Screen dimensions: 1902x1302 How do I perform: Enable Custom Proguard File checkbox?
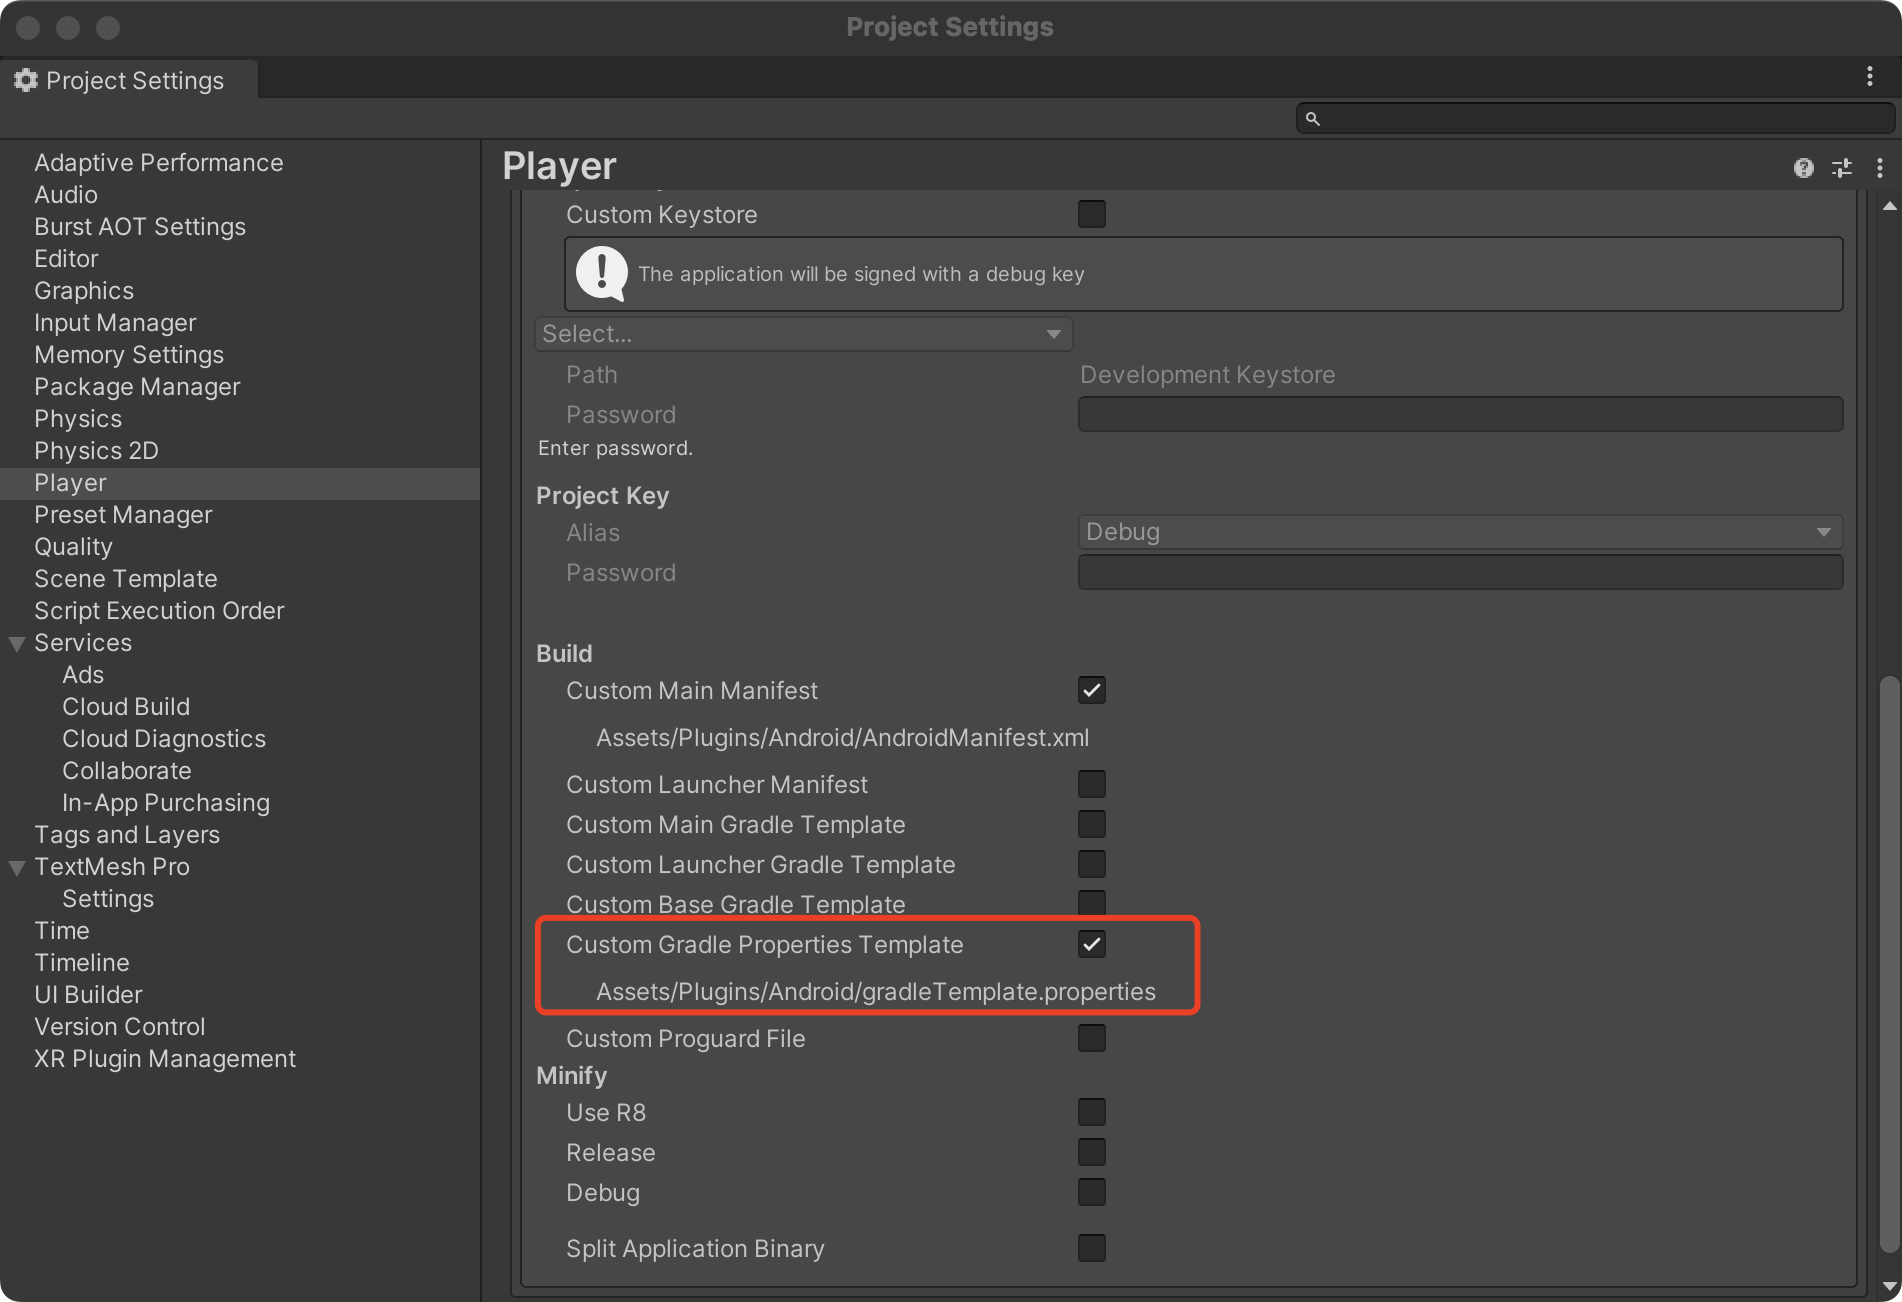[x=1092, y=1038]
